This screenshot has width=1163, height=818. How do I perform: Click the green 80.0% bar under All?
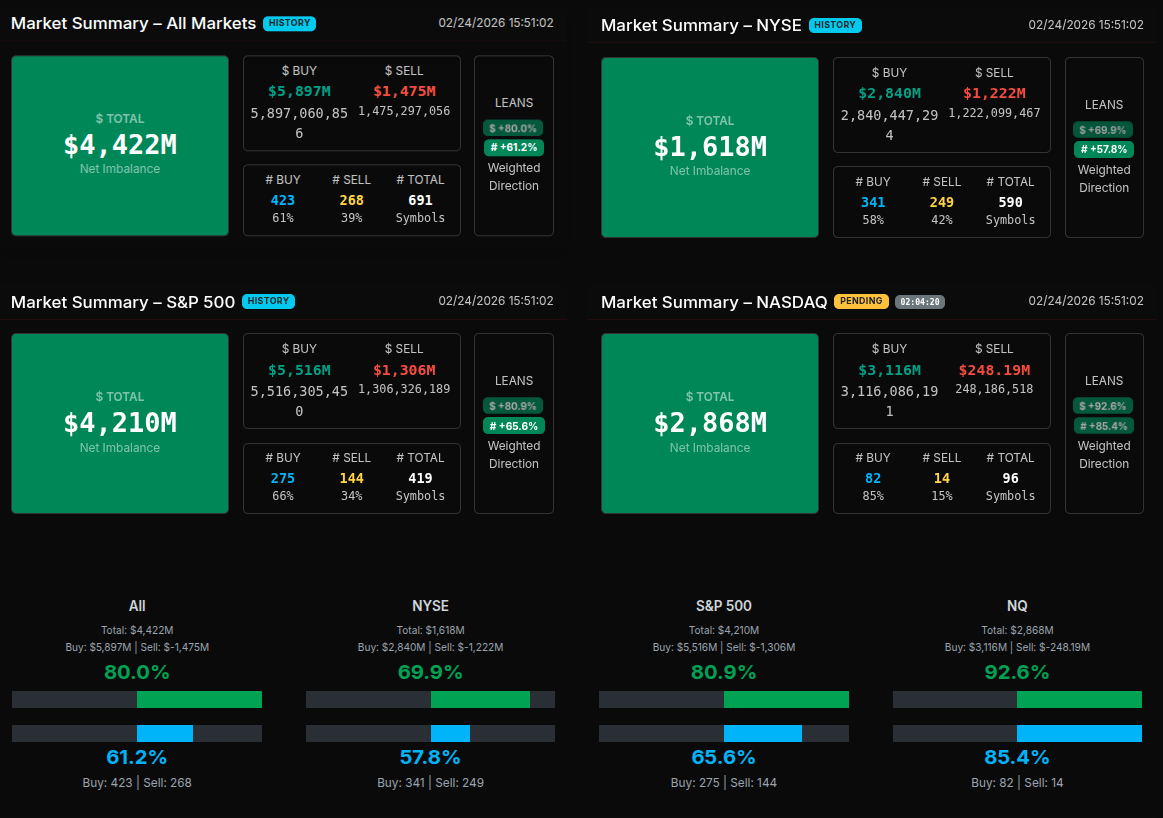click(x=199, y=700)
